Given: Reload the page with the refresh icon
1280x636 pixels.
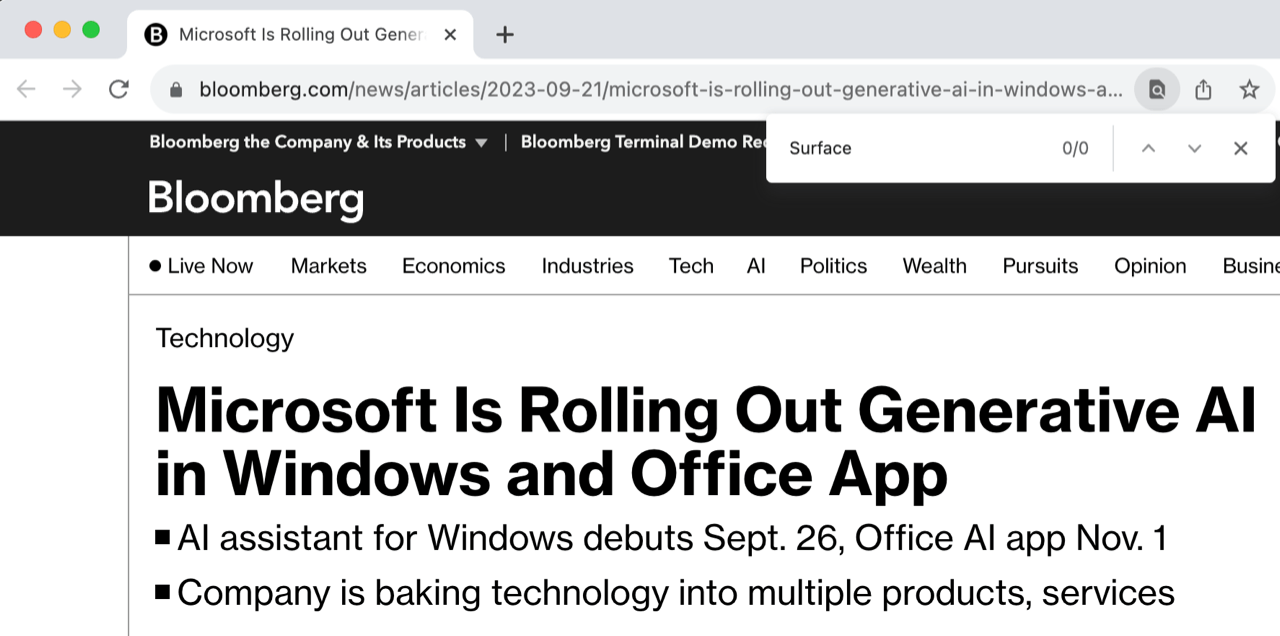Looking at the screenshot, I should coord(119,89).
